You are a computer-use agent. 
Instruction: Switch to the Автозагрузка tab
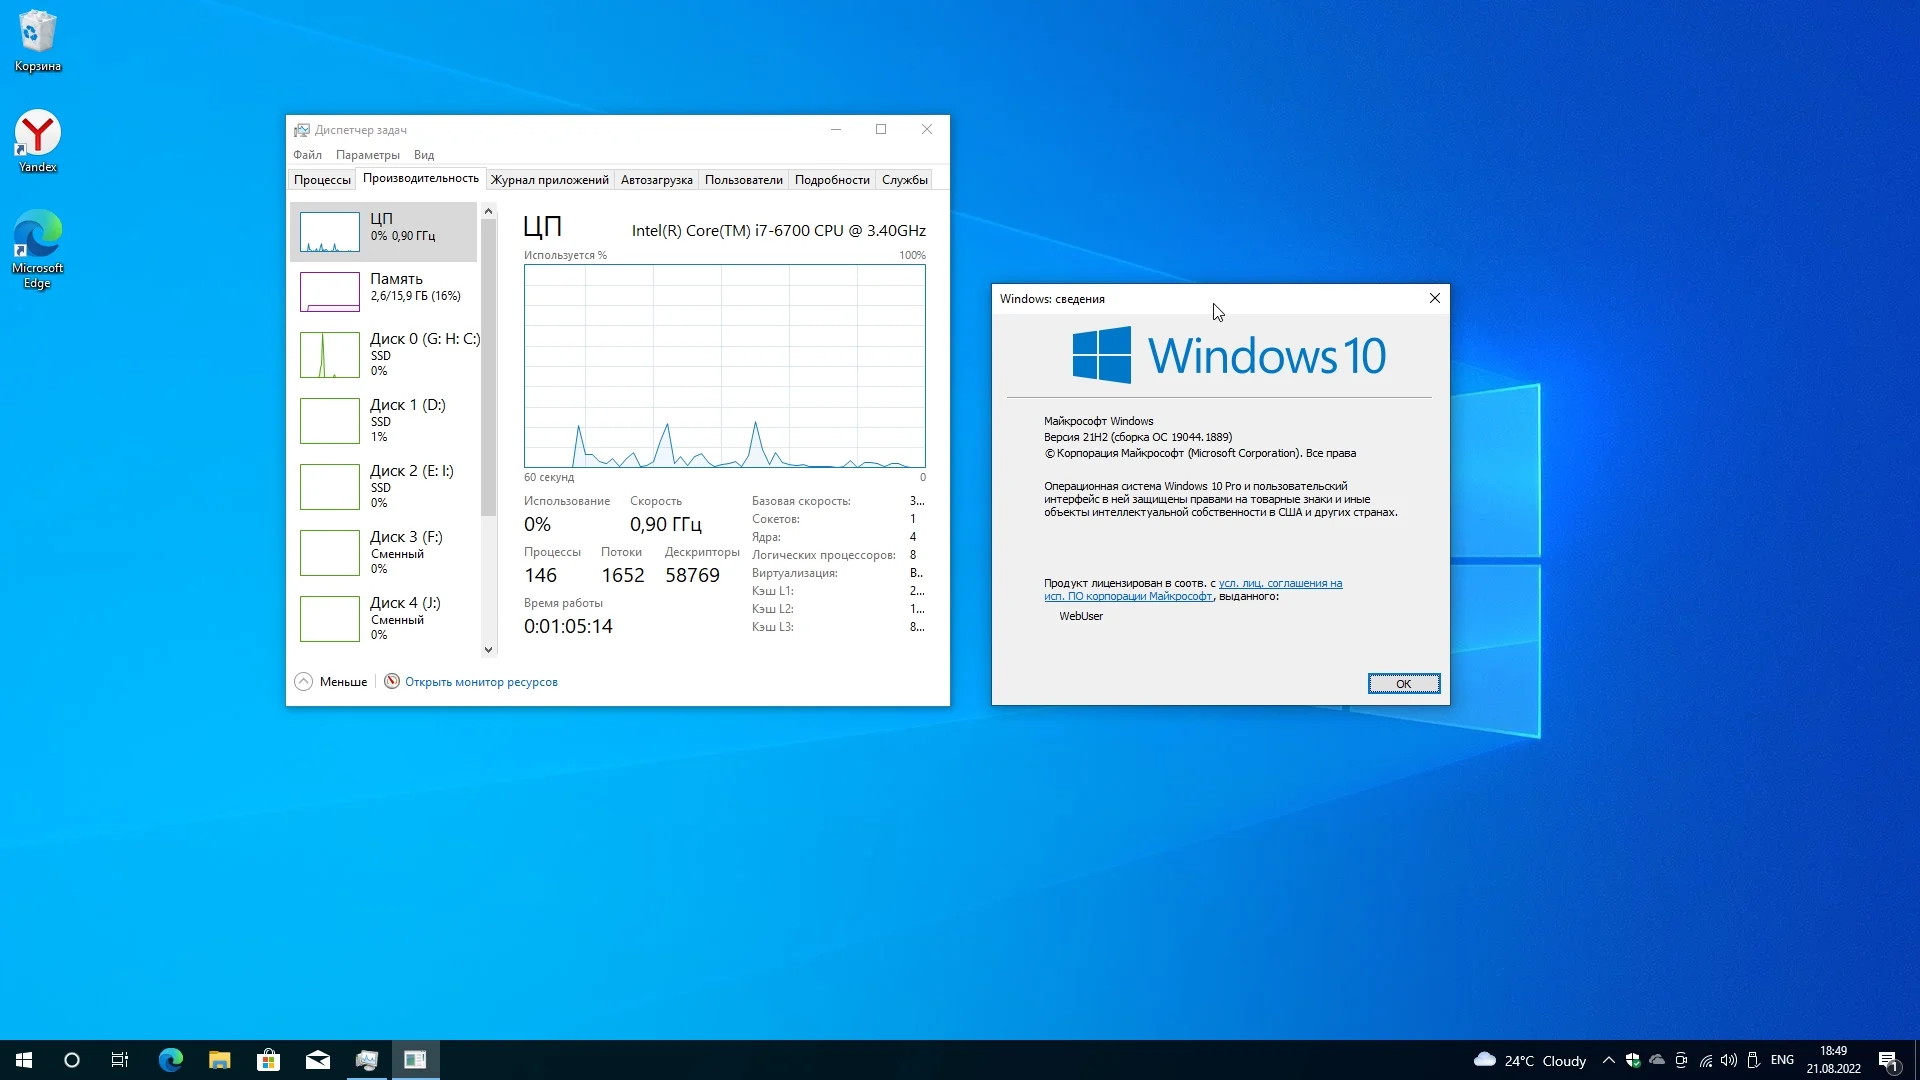[656, 180]
